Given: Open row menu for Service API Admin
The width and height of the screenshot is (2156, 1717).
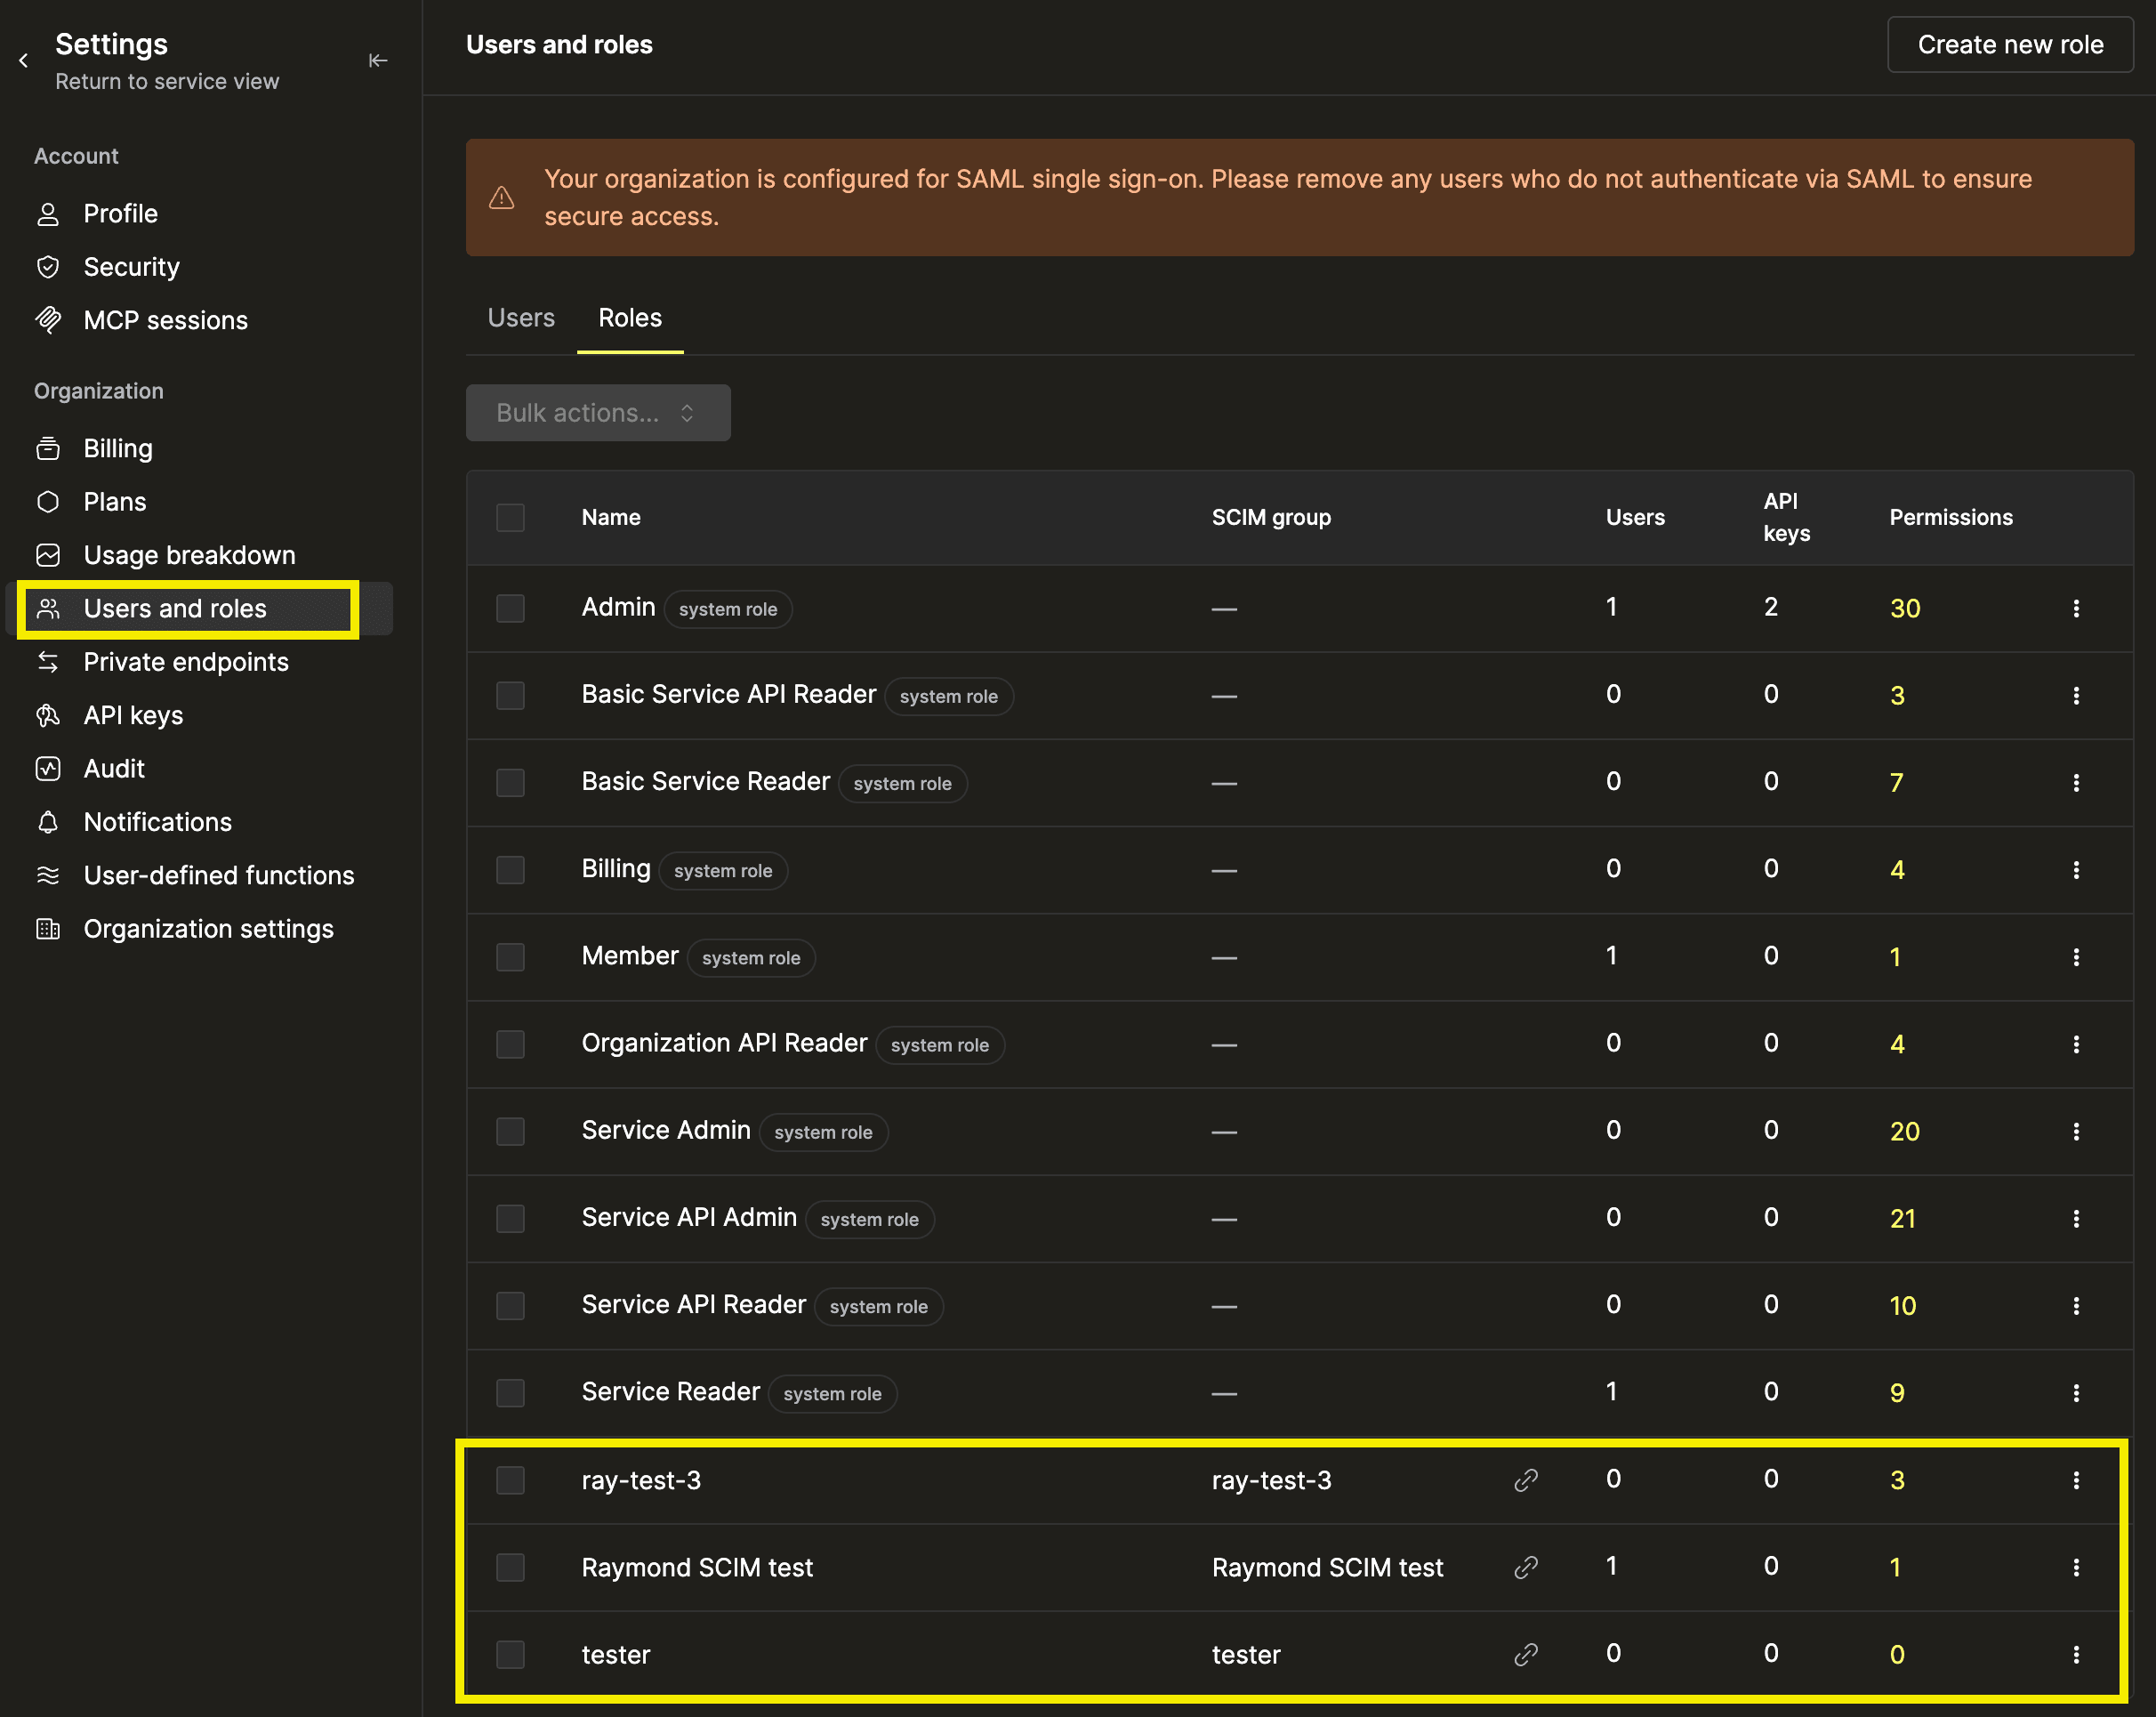Looking at the screenshot, I should (2076, 1218).
